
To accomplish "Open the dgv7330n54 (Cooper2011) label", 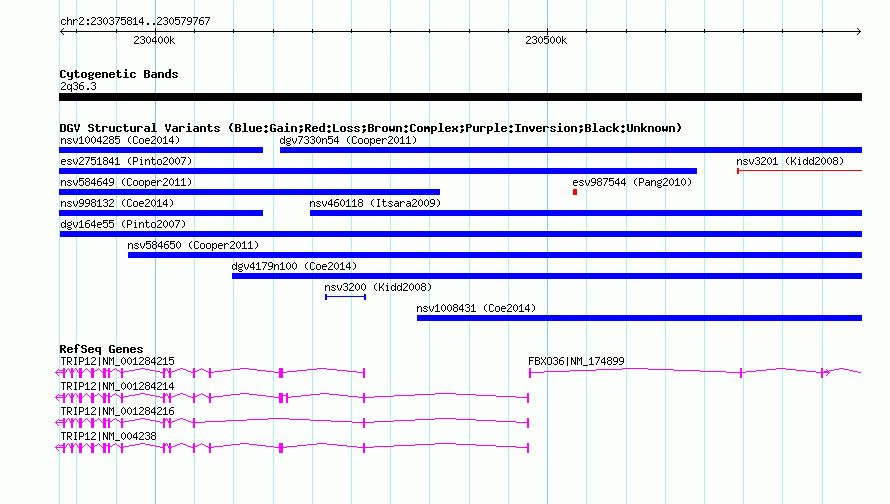I will point(348,140).
